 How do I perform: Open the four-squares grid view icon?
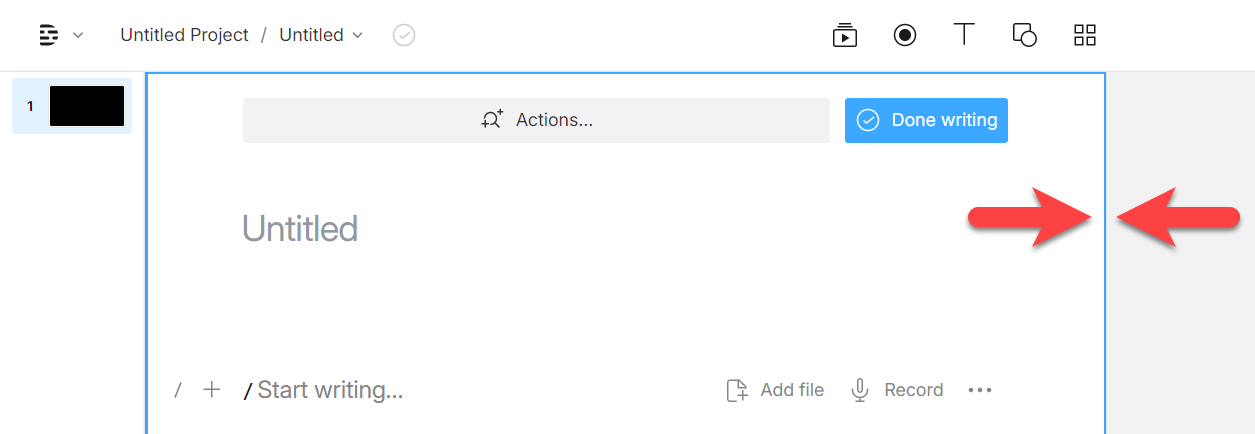click(1085, 35)
